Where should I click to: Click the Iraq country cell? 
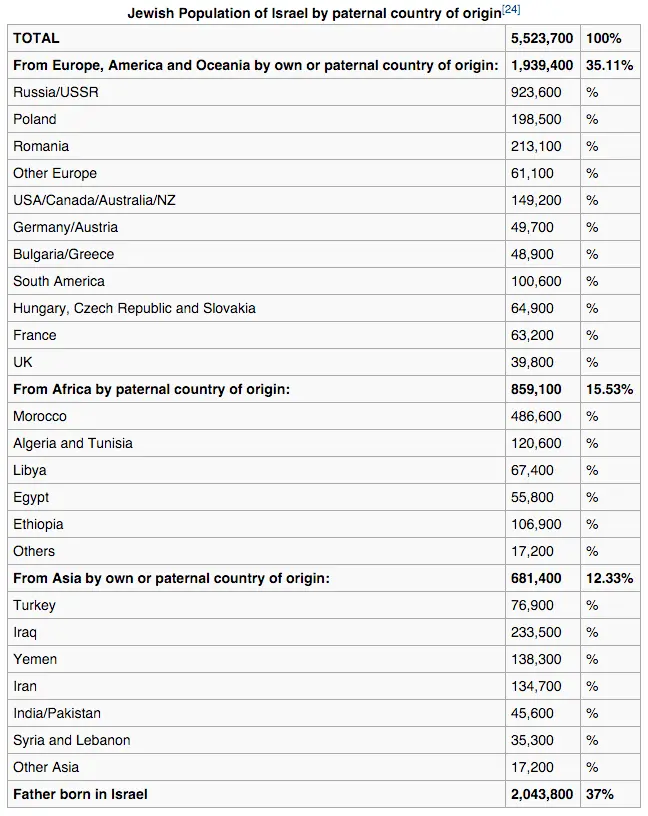coord(25,632)
